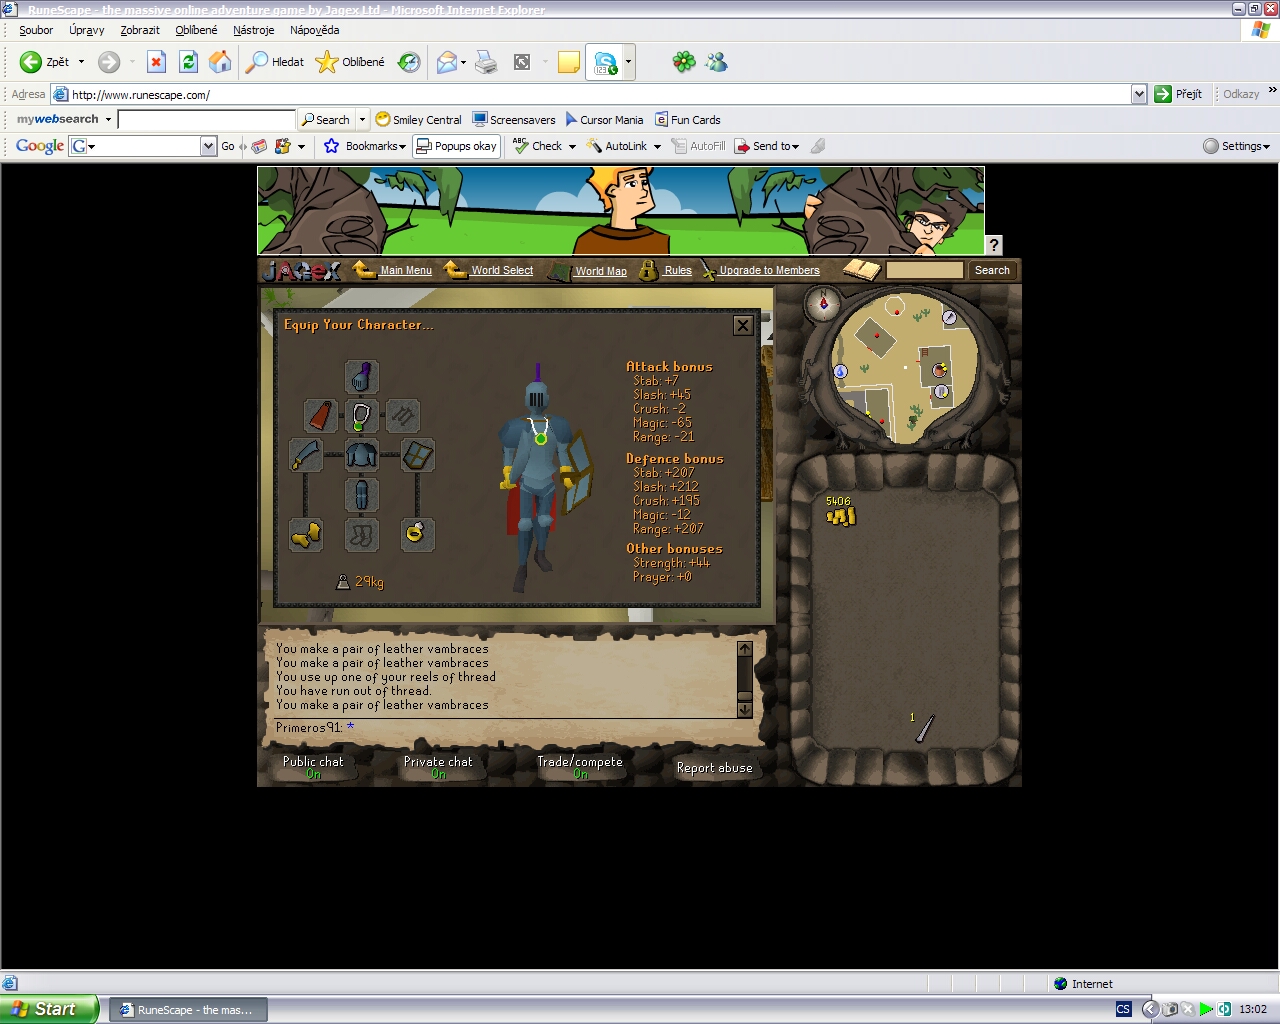The width and height of the screenshot is (1280, 1024).
Task: Toggle Trade/compete setting
Action: pos(580,767)
